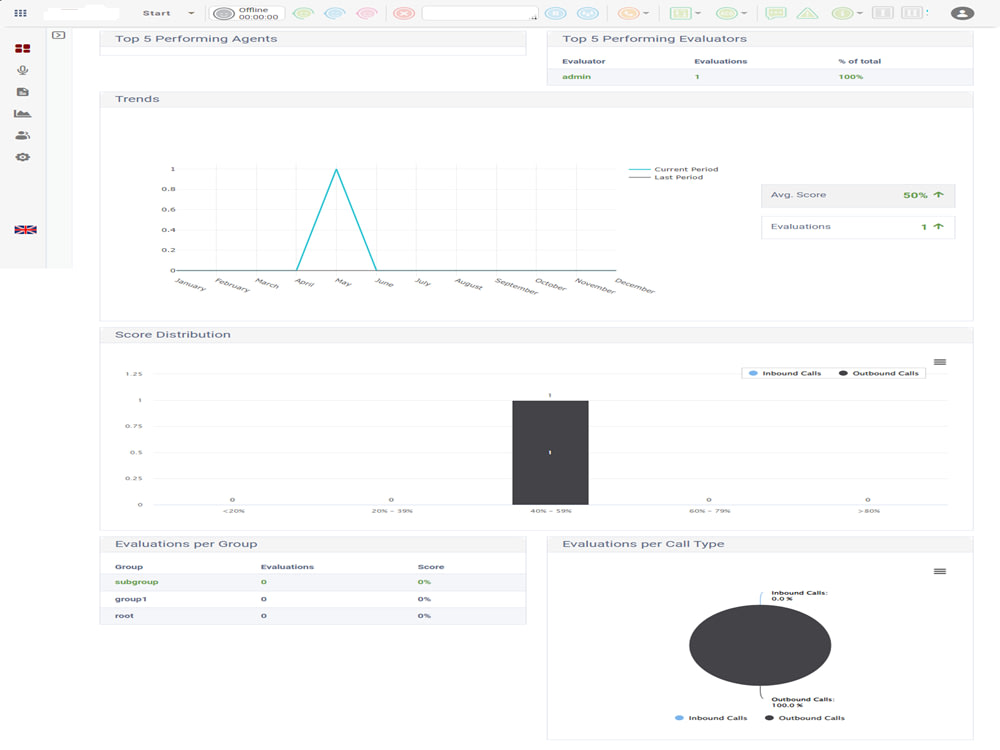Click the second blue circle icon
Image resolution: width=1000 pixels, height=750 pixels.
[x=587, y=13]
